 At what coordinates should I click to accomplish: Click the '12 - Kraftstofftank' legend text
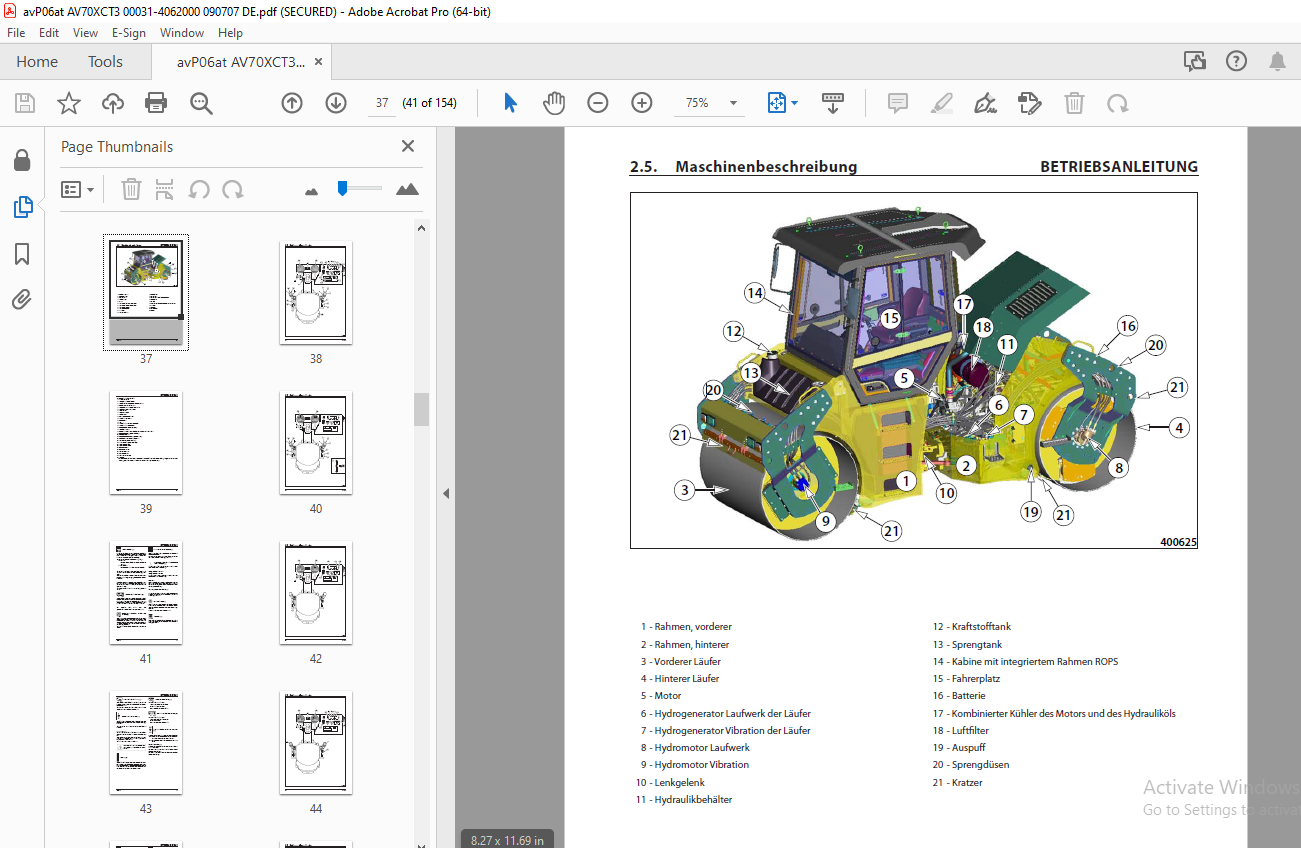(x=971, y=627)
